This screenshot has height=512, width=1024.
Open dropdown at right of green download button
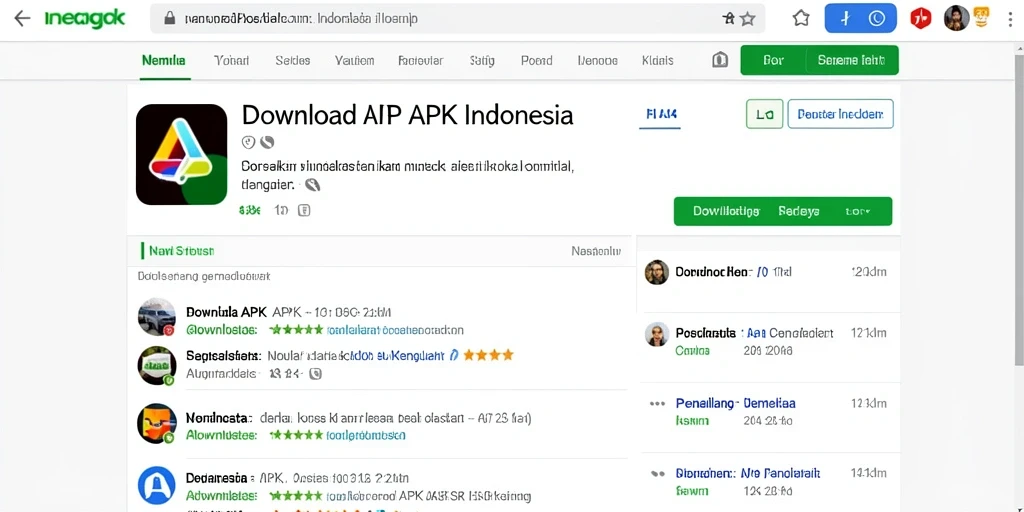(x=857, y=212)
